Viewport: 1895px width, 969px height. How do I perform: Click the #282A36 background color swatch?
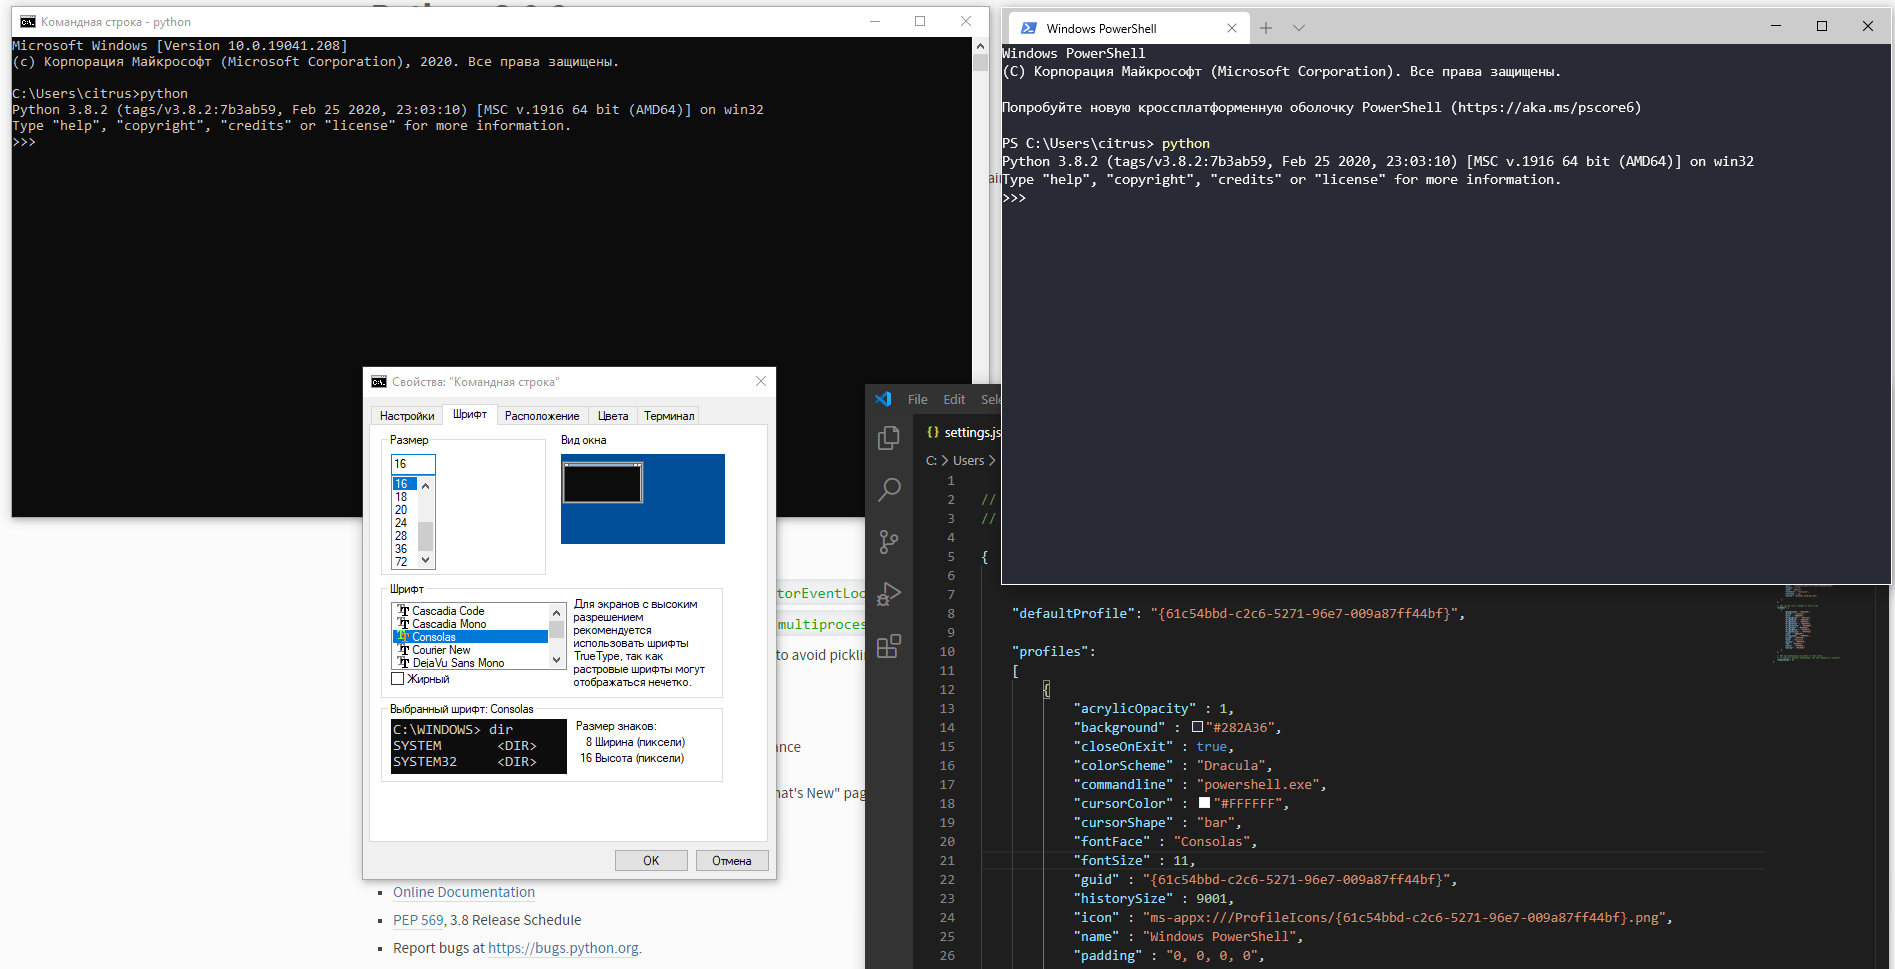tap(1197, 727)
